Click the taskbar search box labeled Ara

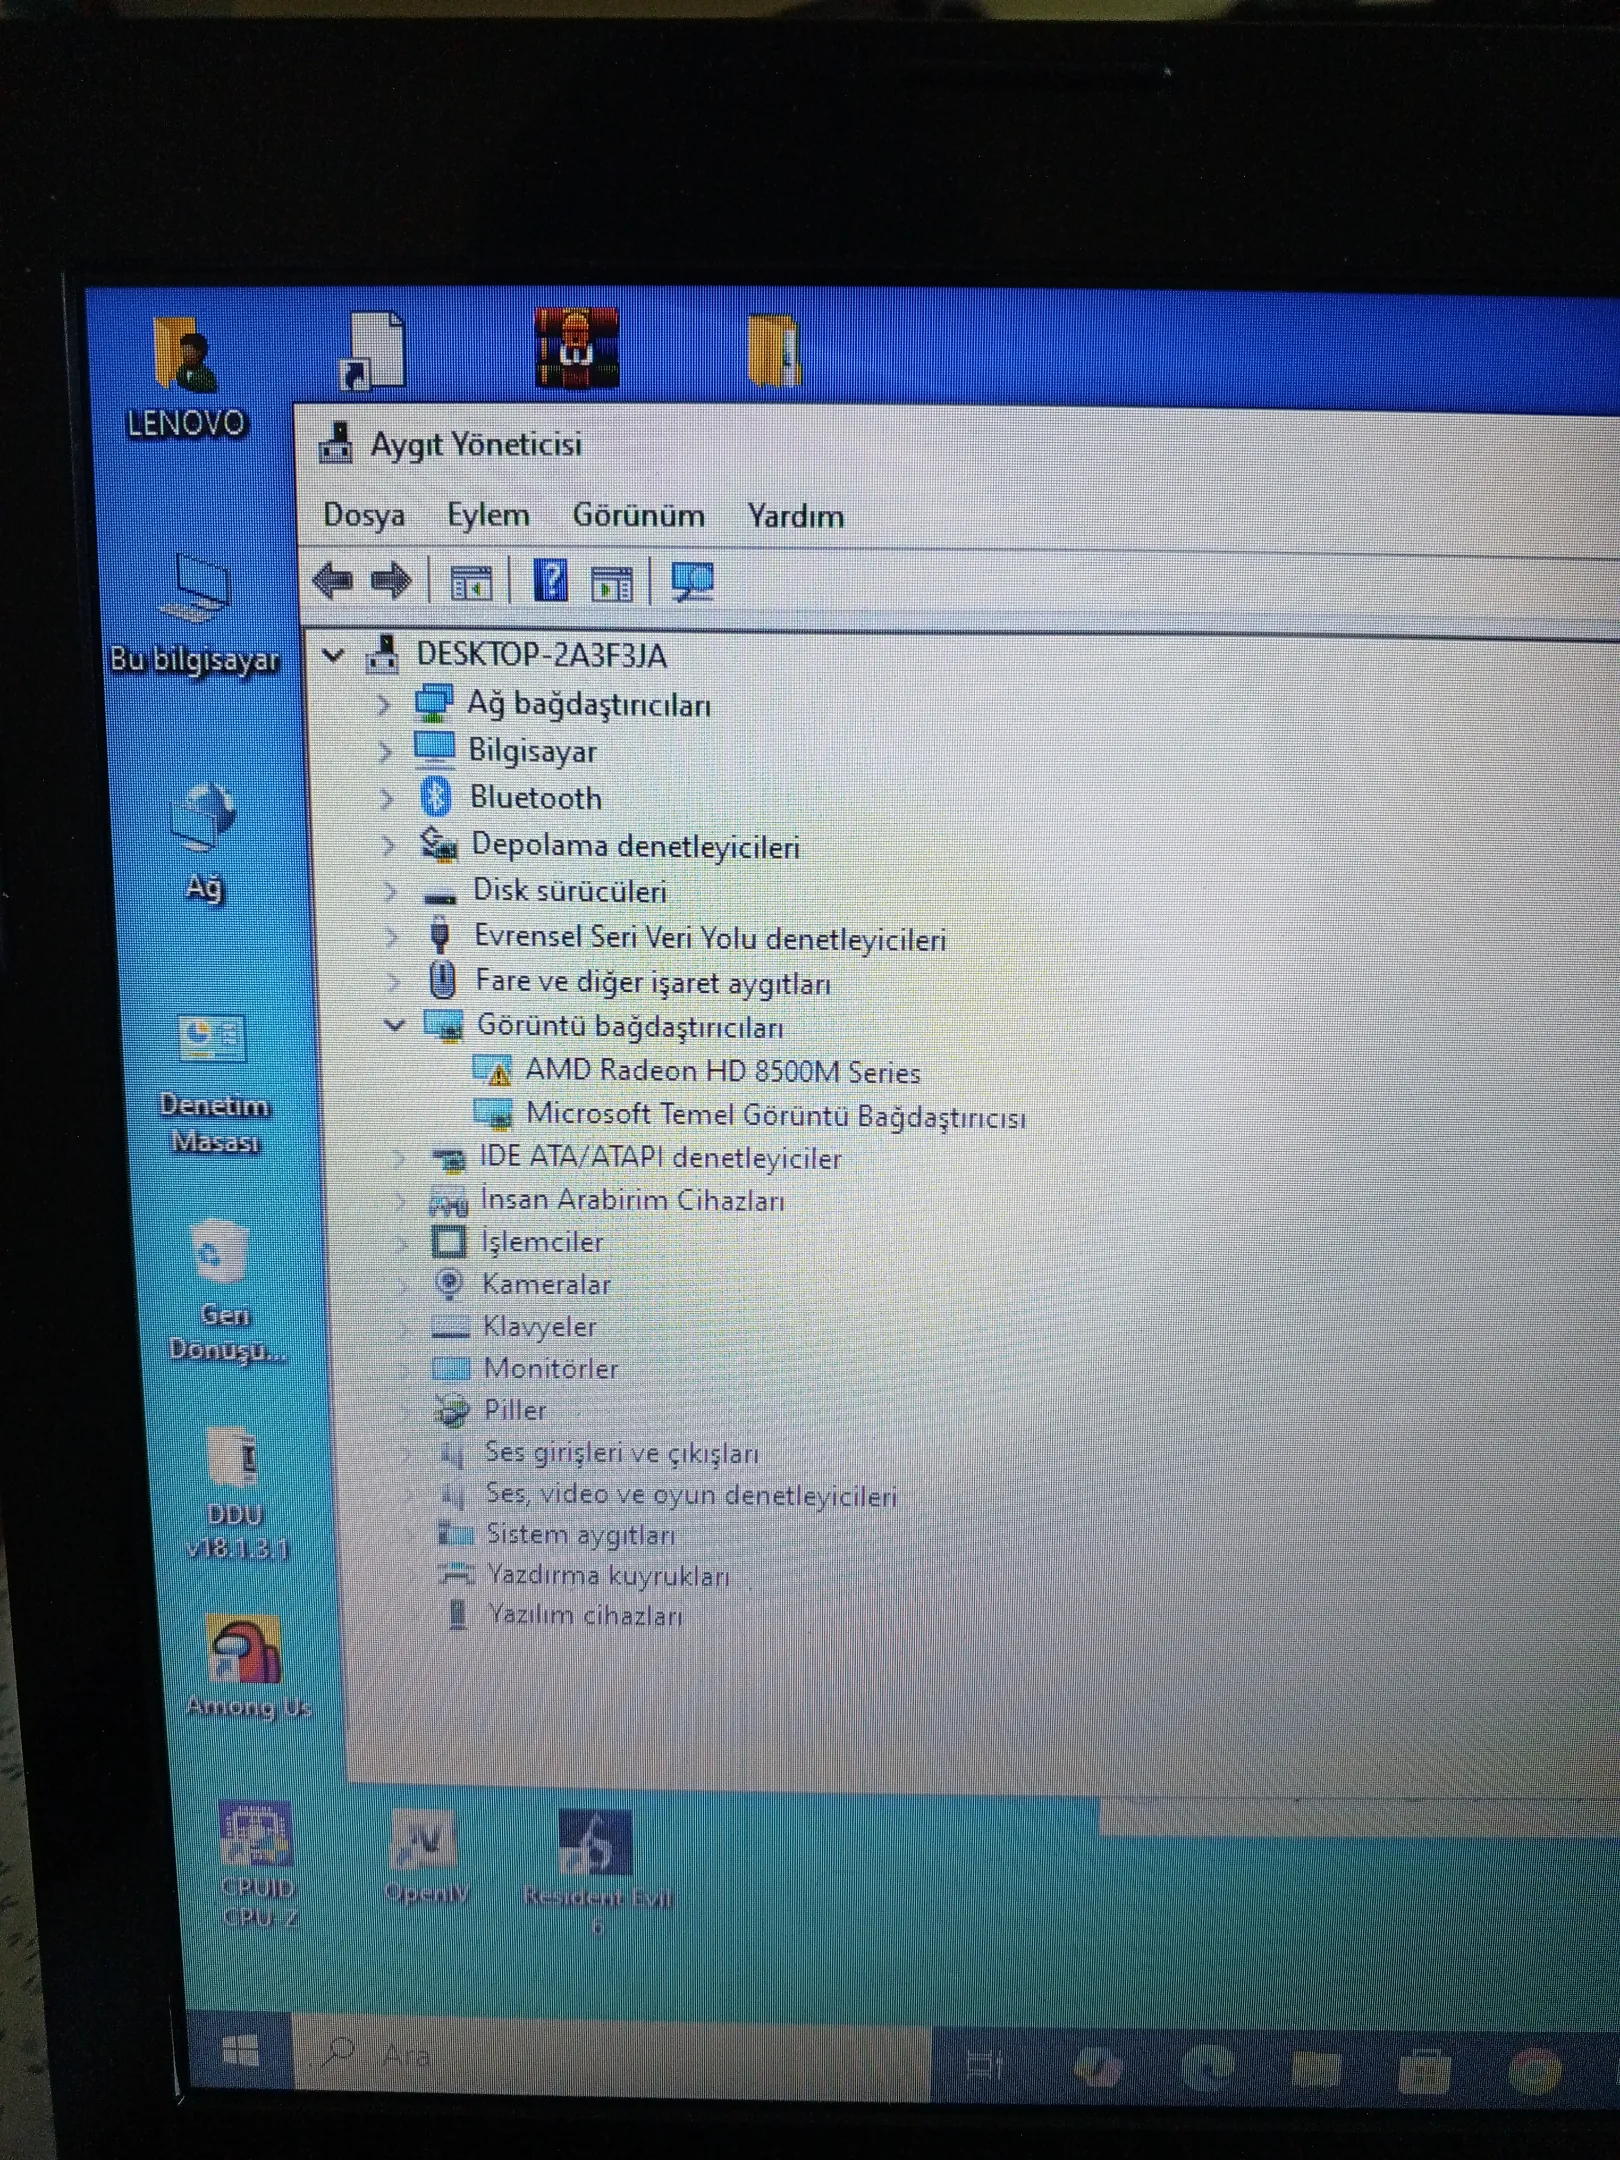(611, 2056)
